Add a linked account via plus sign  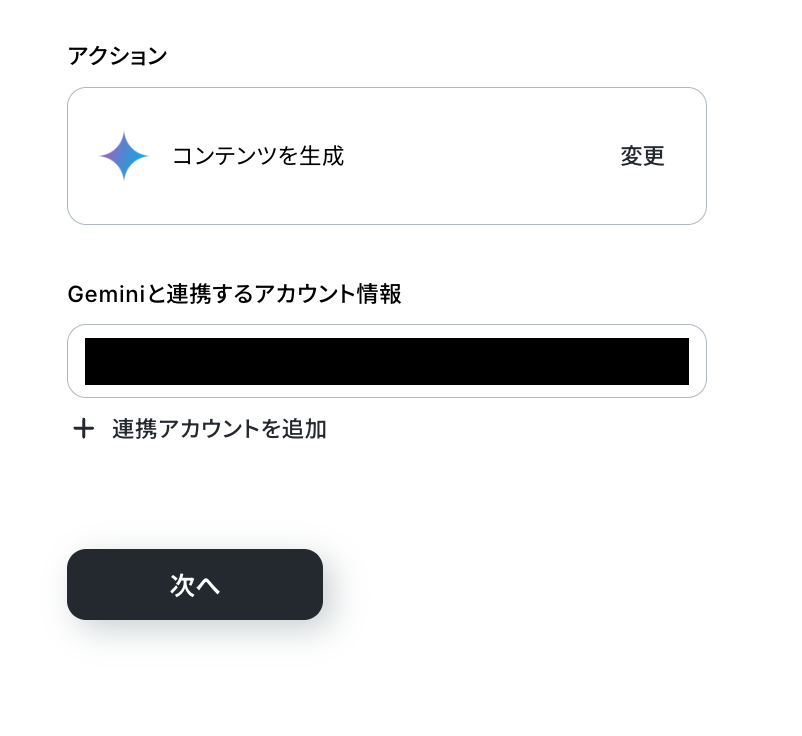83,429
